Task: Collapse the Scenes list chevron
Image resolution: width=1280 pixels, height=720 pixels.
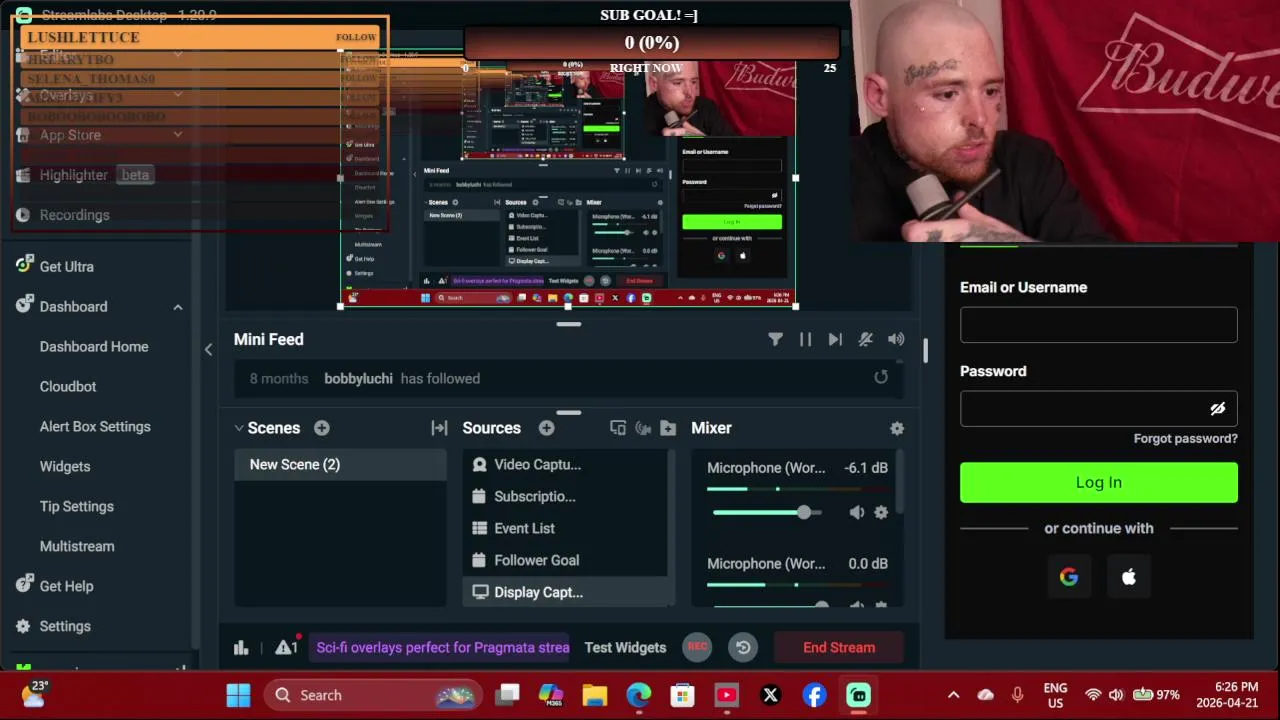Action: tap(239, 428)
